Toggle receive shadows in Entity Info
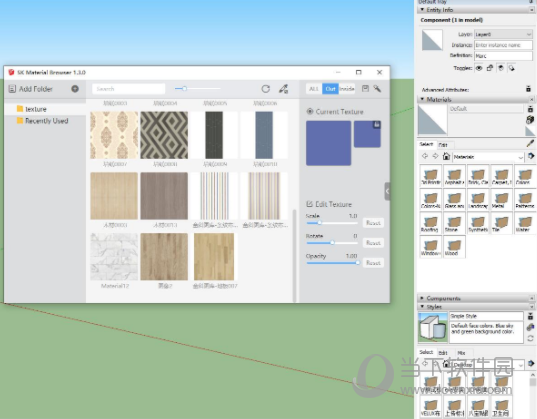Image resolution: width=537 pixels, height=419 pixels. 501,68
